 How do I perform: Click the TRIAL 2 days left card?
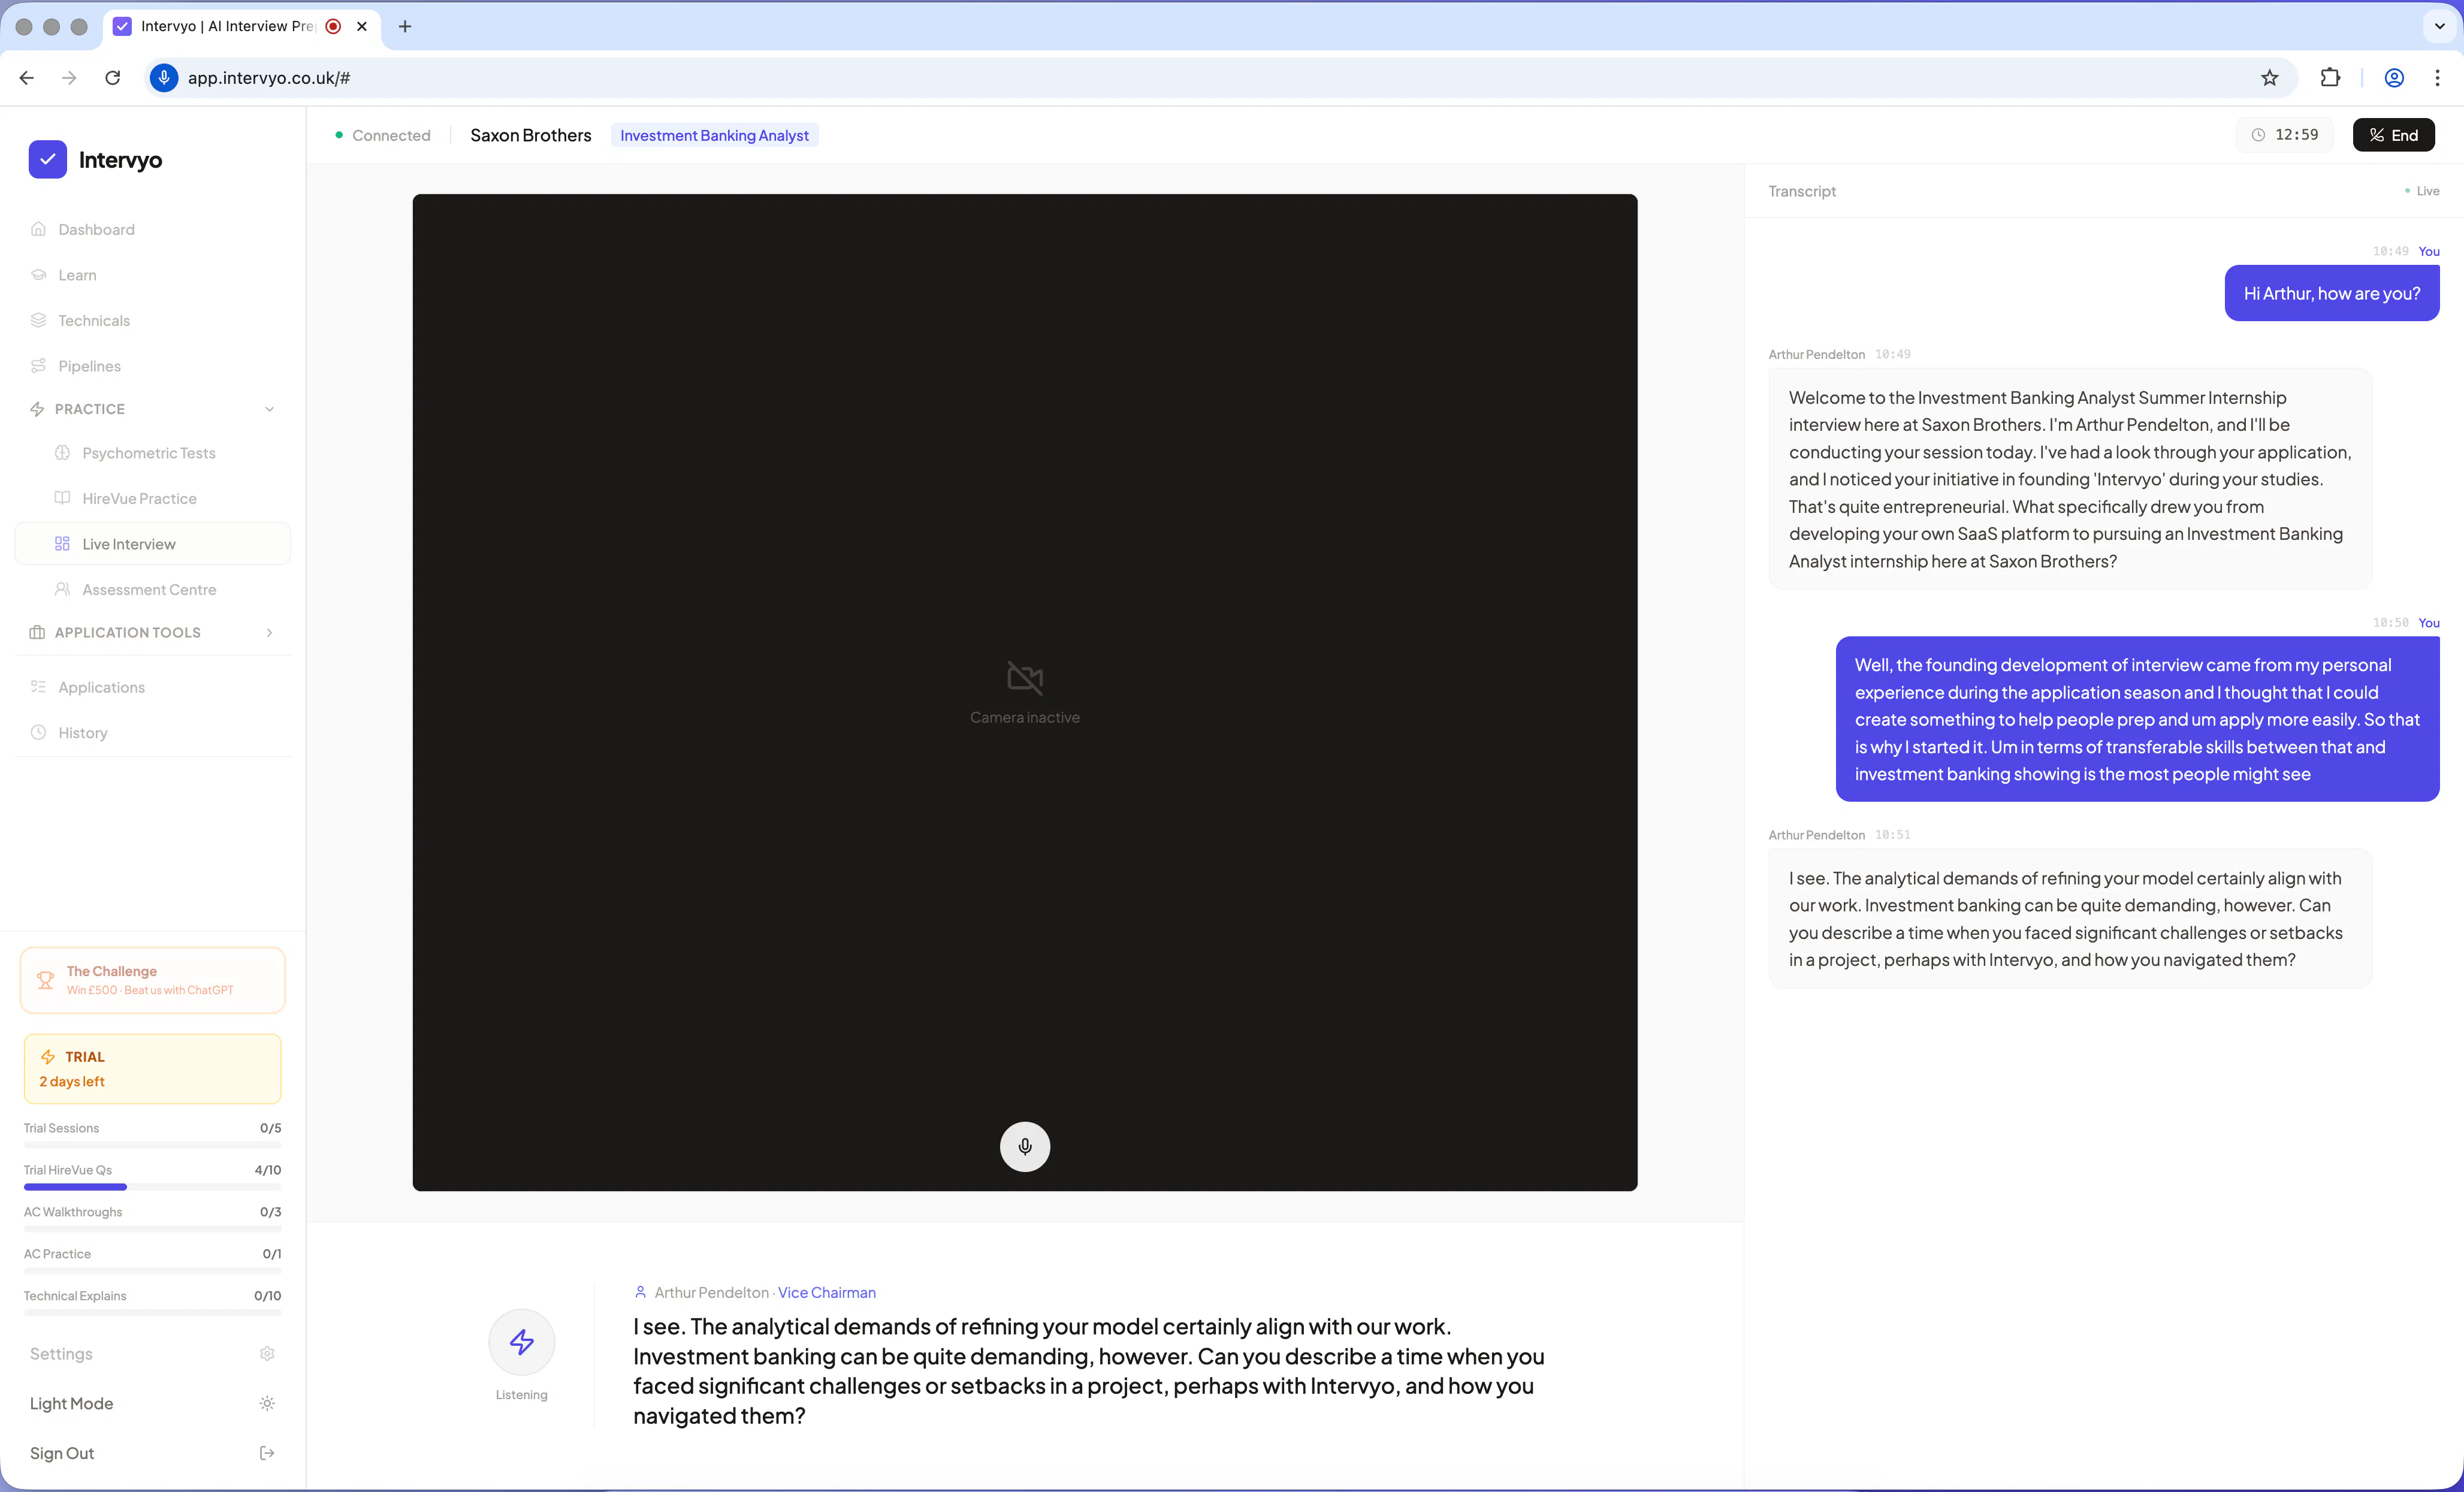pos(153,1069)
